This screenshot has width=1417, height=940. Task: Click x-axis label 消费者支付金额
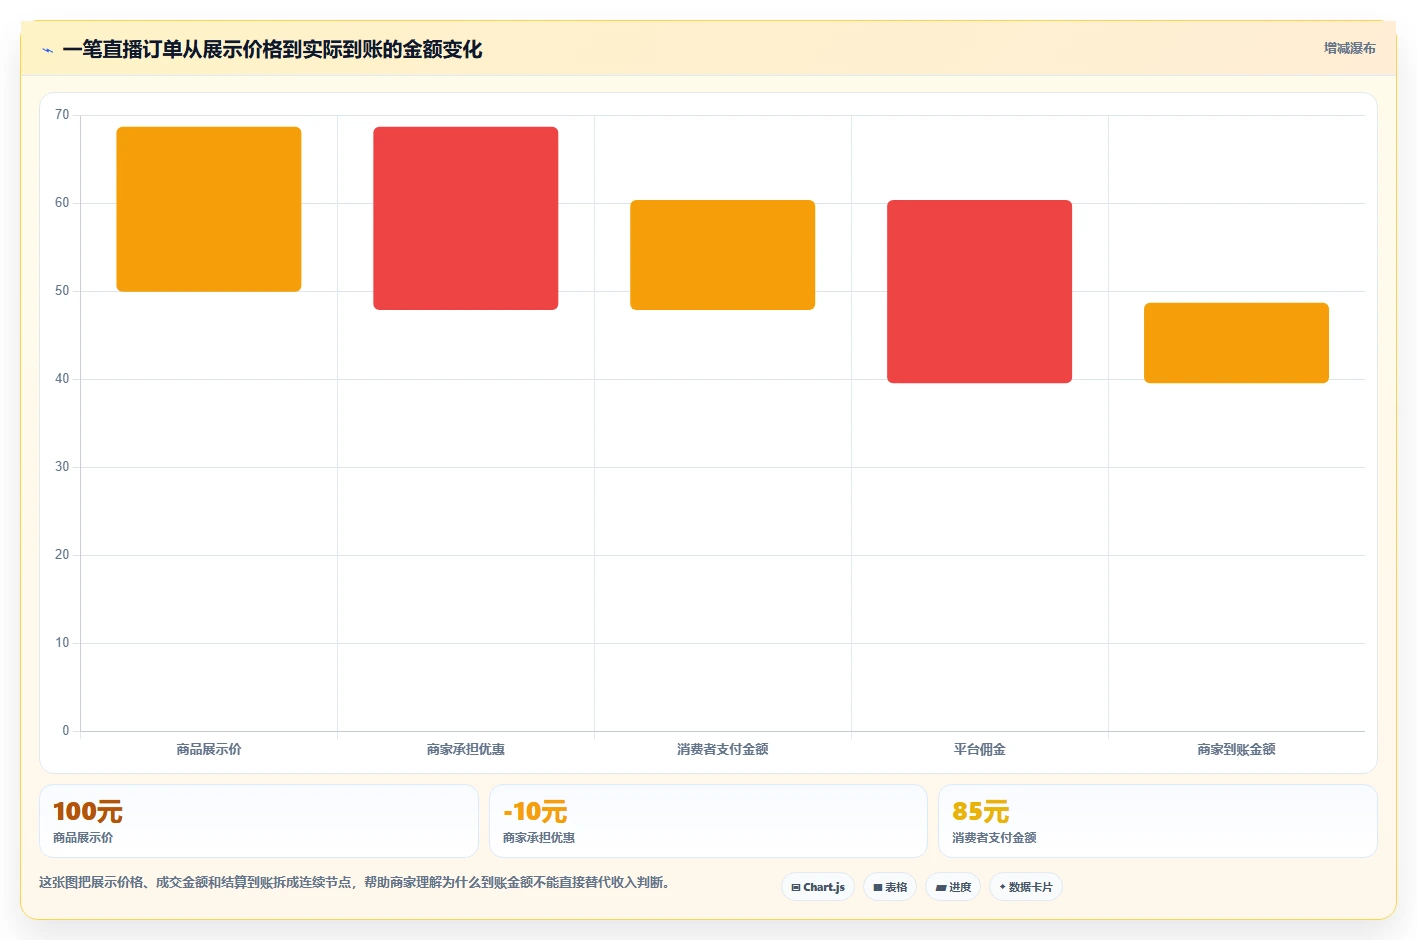tap(722, 749)
